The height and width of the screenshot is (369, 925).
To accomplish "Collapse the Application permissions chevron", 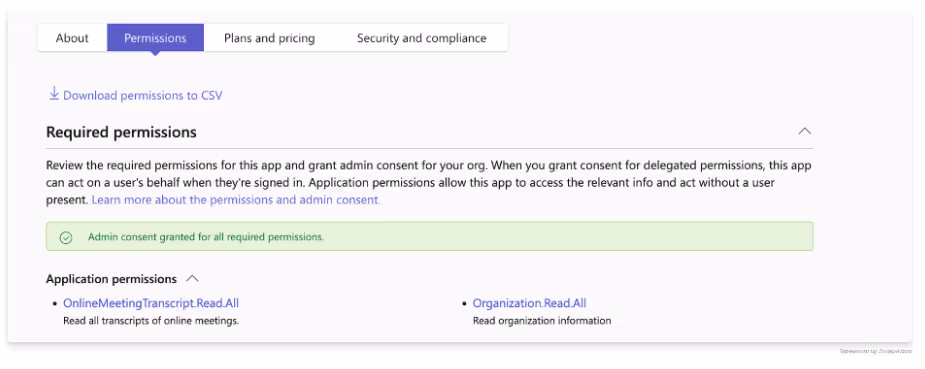I will coord(192,278).
